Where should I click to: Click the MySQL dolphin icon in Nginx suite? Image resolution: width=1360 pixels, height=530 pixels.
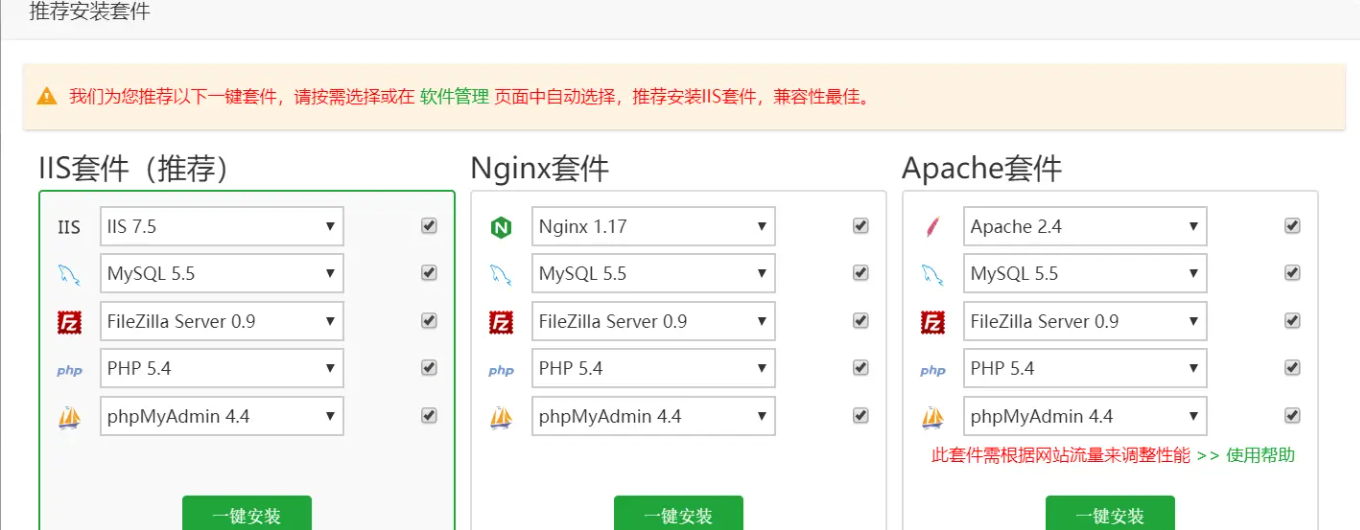pos(501,274)
